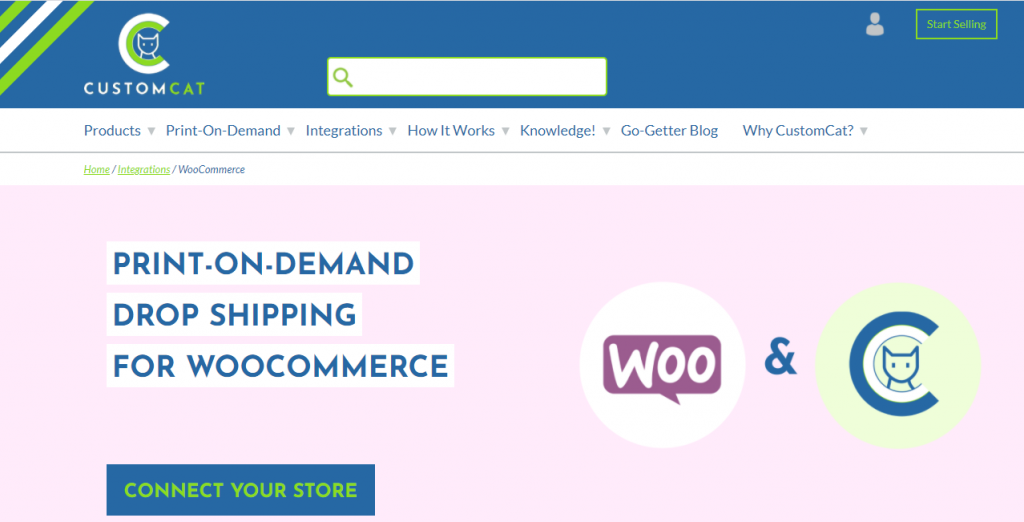Click the CustomCat logo in header
Screen dimensions: 1024x522
tap(144, 54)
